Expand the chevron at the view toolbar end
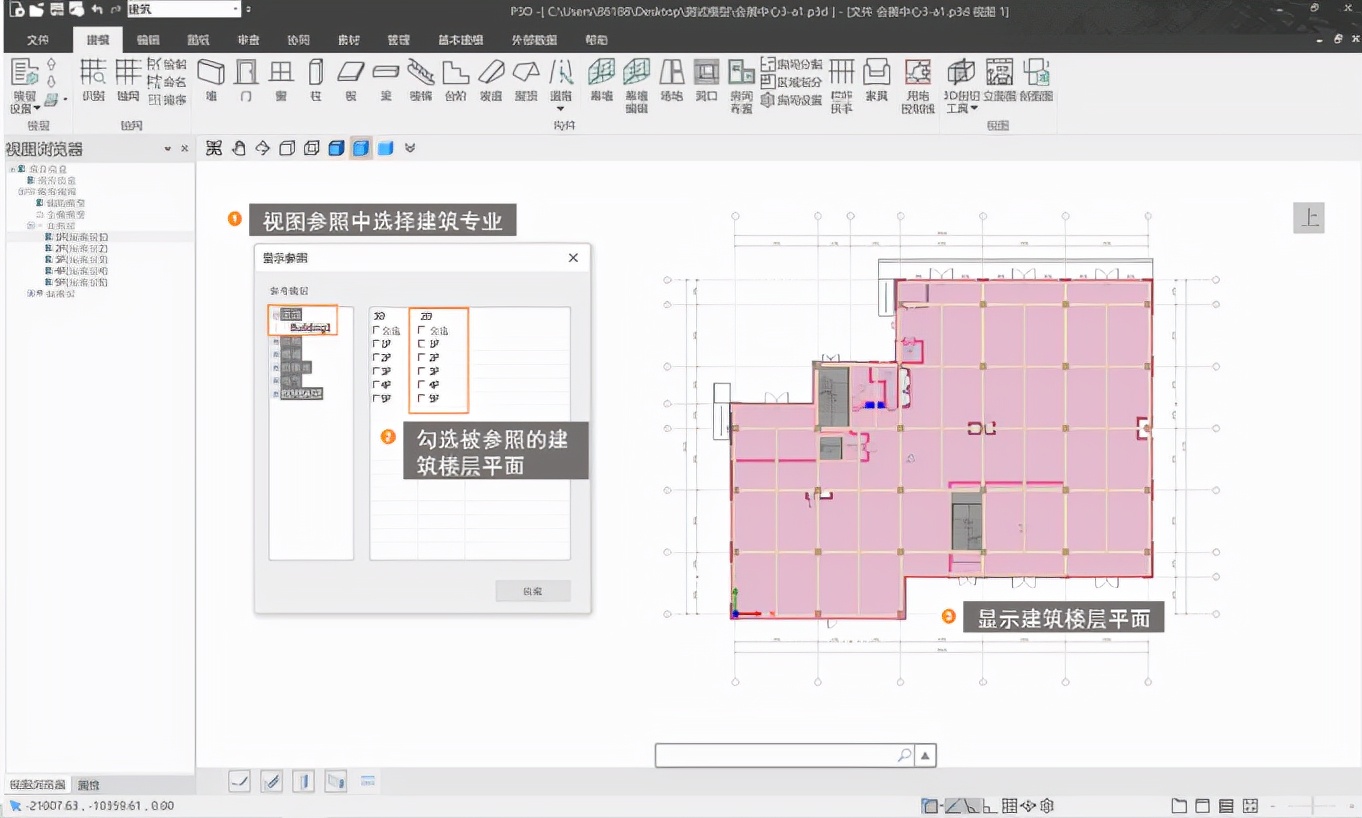 click(x=410, y=148)
